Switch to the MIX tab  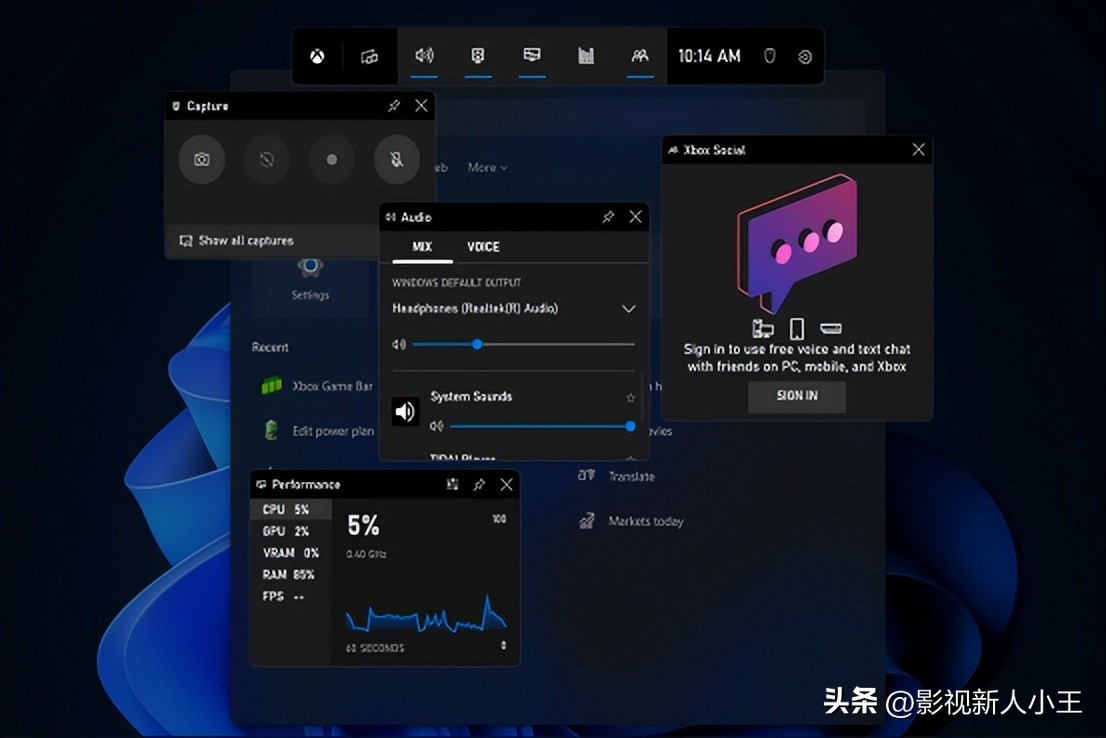(422, 247)
